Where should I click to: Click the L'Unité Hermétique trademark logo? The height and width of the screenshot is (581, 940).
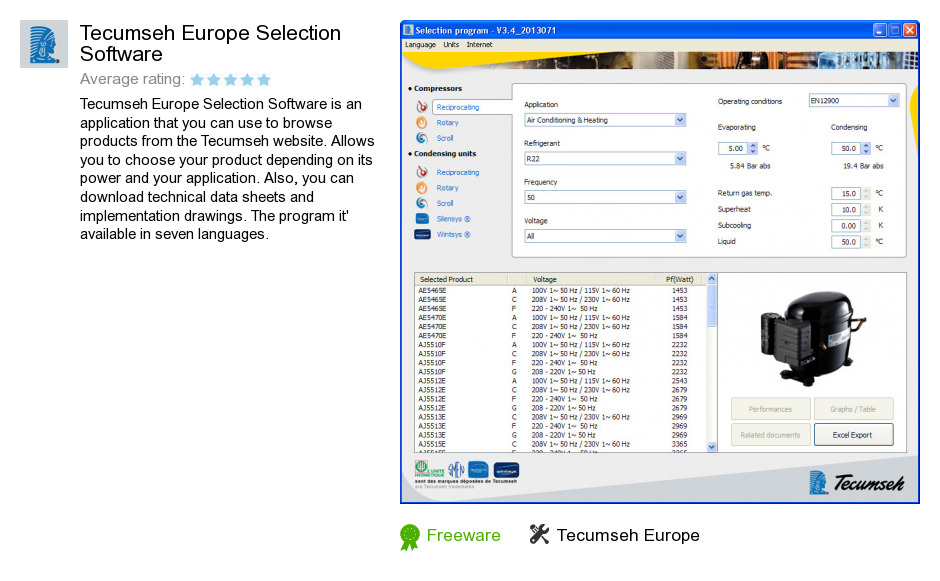coord(429,469)
